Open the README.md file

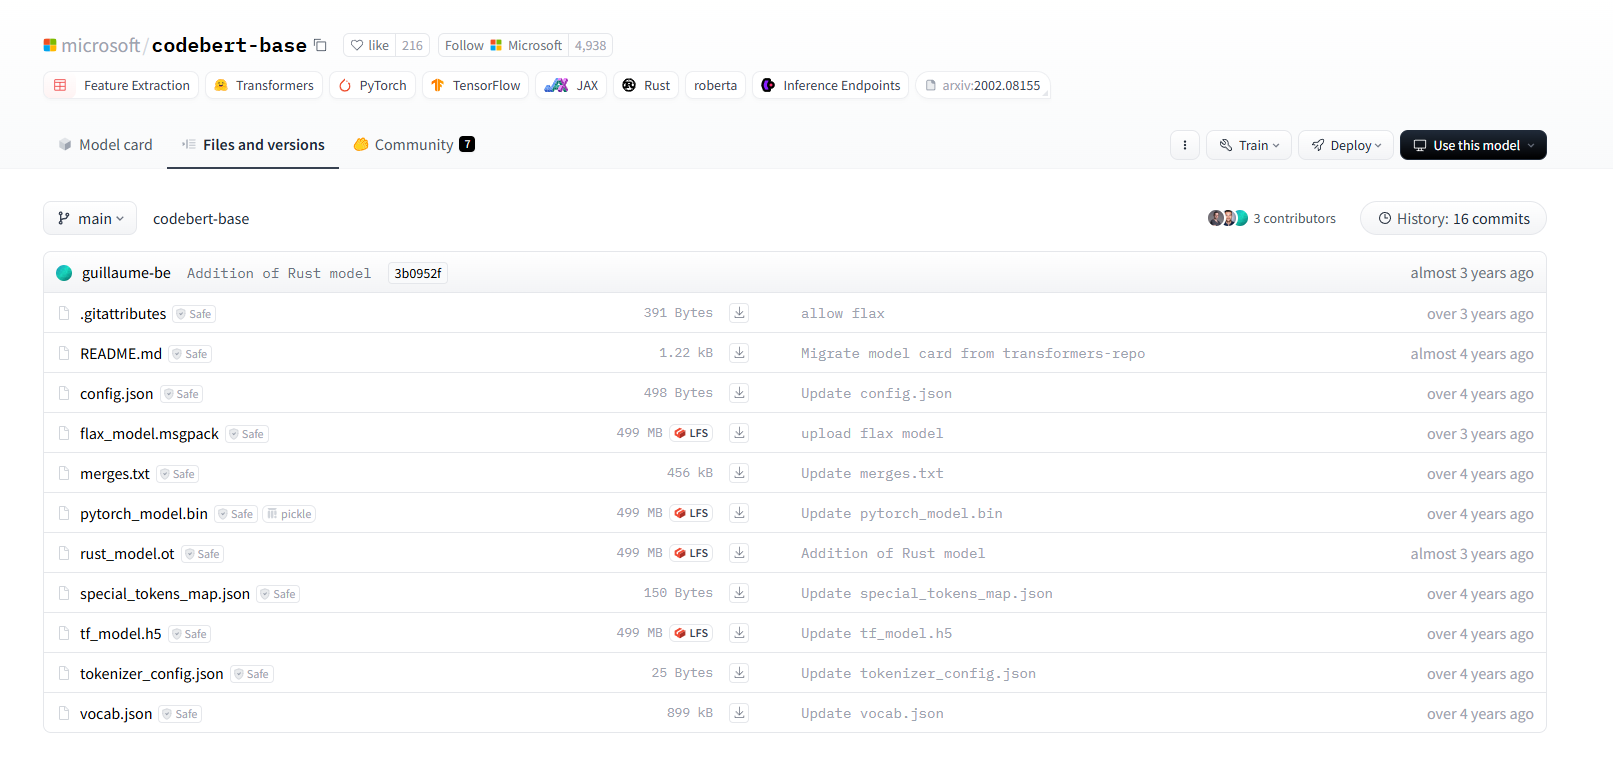pyautogui.click(x=121, y=353)
